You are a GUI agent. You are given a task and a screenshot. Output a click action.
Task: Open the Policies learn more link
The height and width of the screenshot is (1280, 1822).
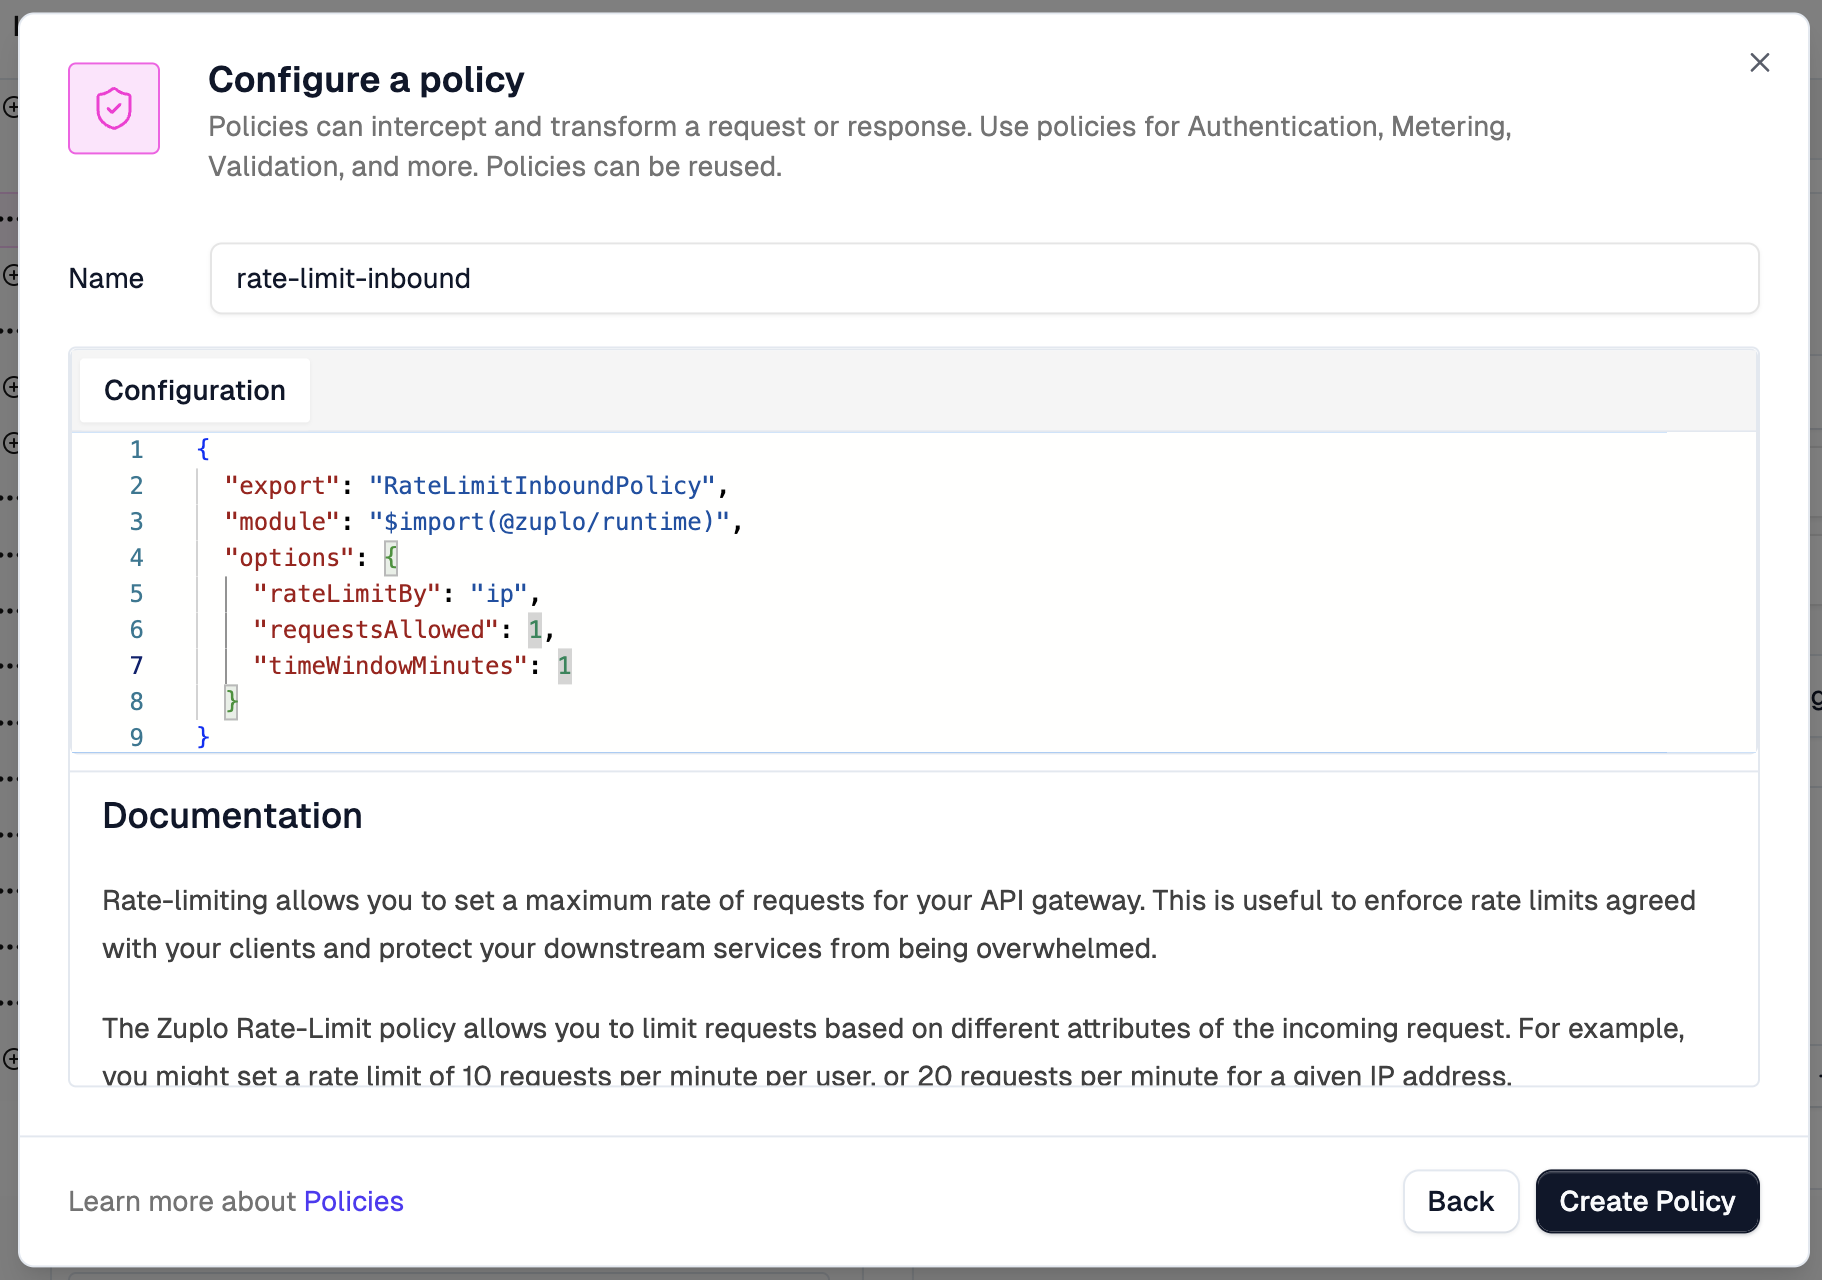click(353, 1201)
